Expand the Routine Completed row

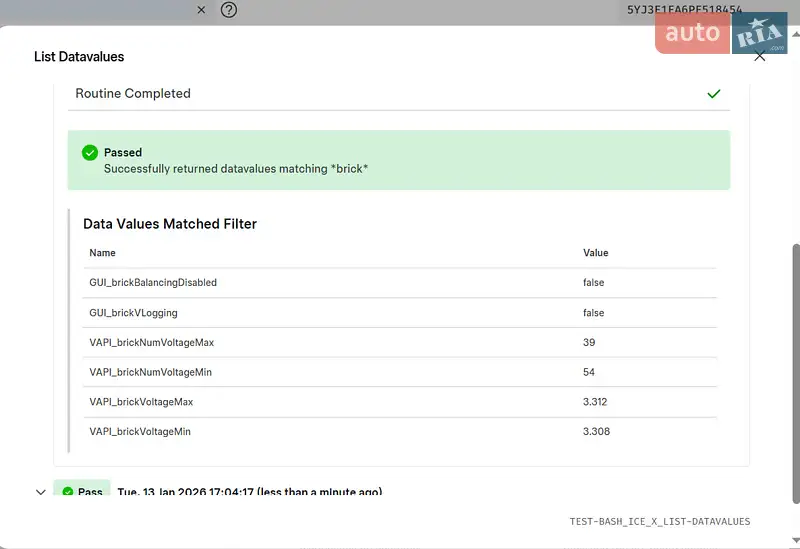(x=133, y=94)
